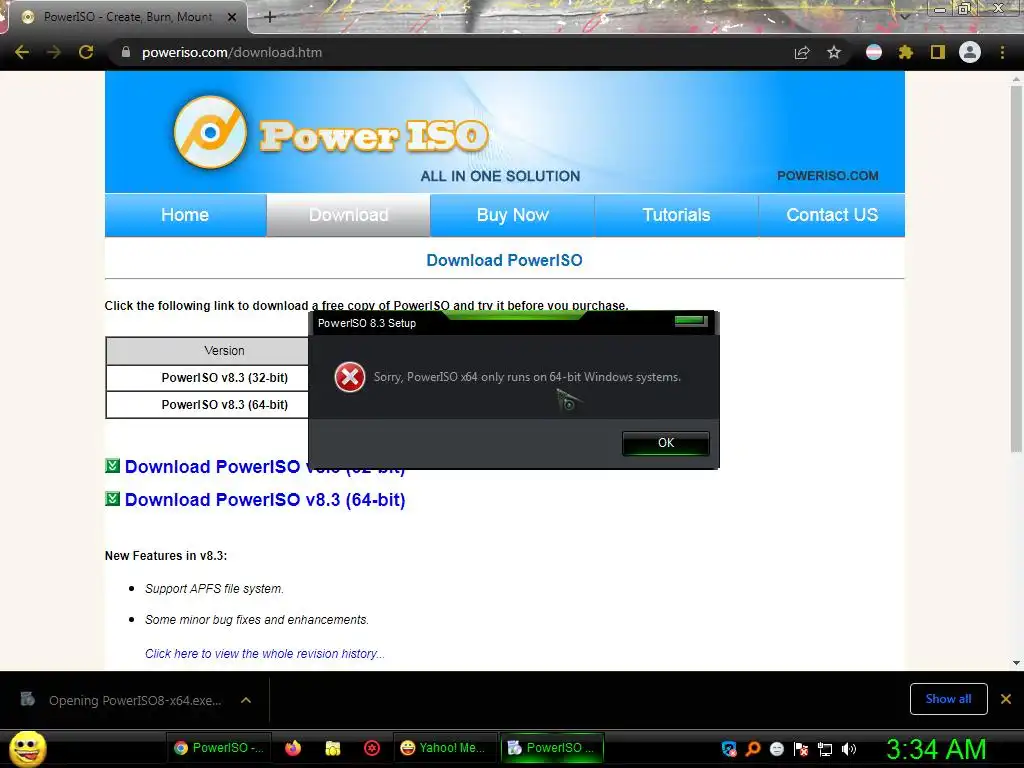Switch to PowerISO Setup taskbar button
The image size is (1024, 768).
pos(551,748)
